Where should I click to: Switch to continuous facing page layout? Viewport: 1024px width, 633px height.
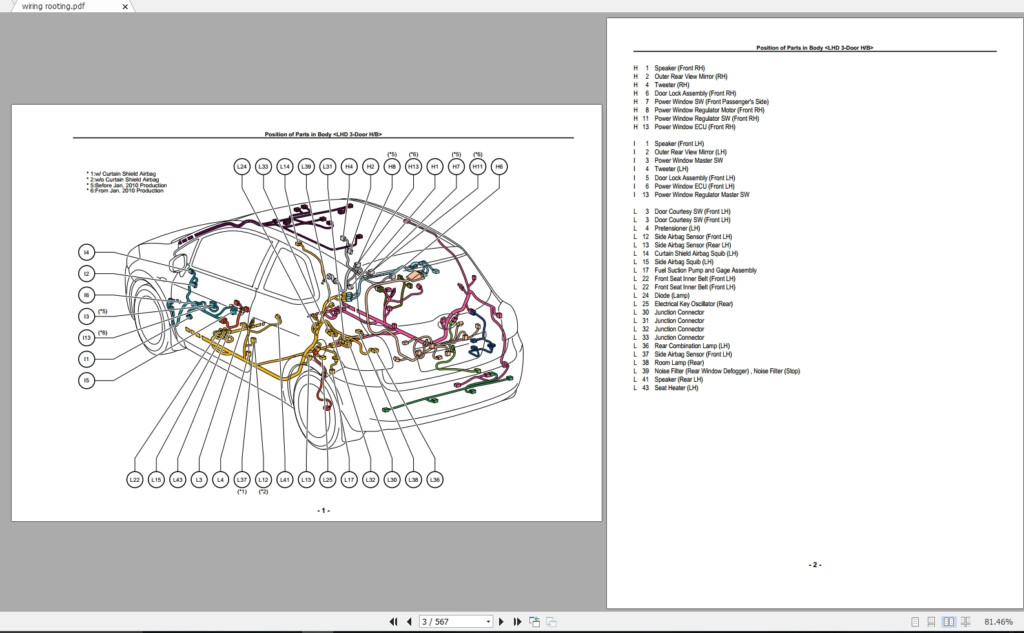965,622
